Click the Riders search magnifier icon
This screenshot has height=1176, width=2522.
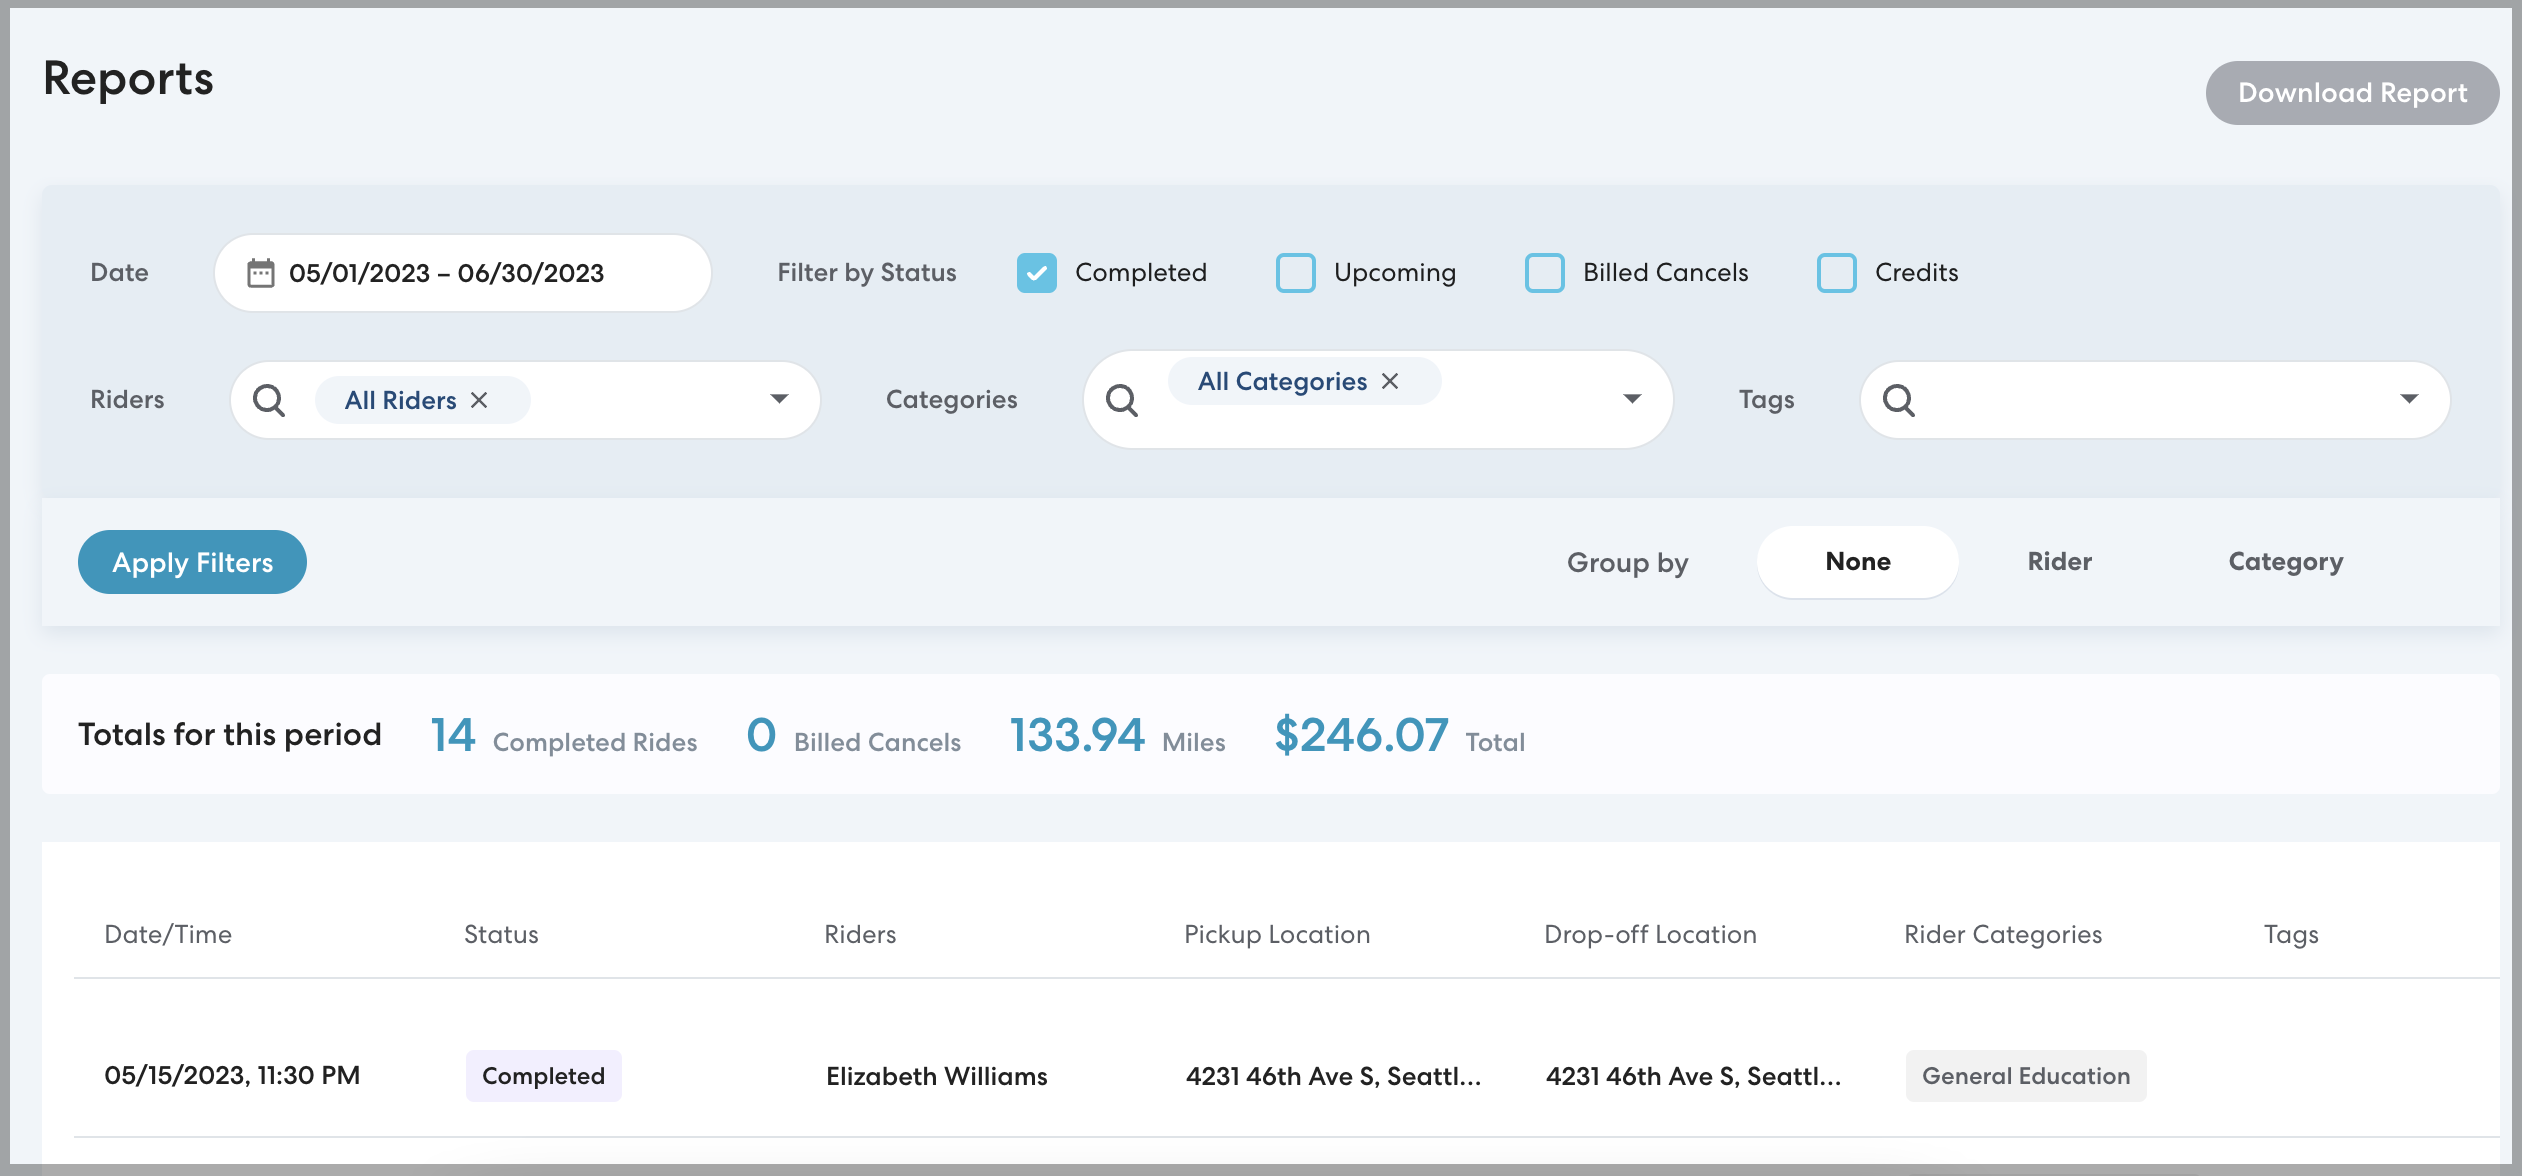(268, 400)
